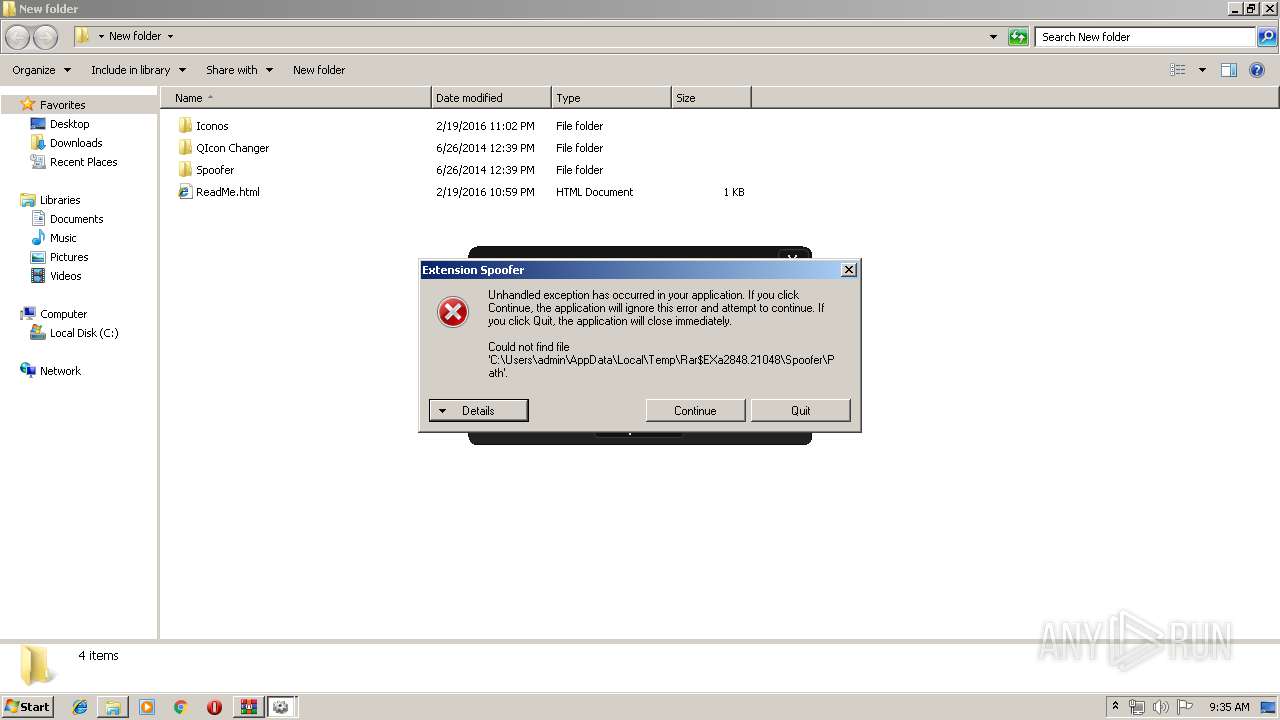Click the taskbar clock showing 9:35 AM
1280x720 pixels.
coord(1229,707)
